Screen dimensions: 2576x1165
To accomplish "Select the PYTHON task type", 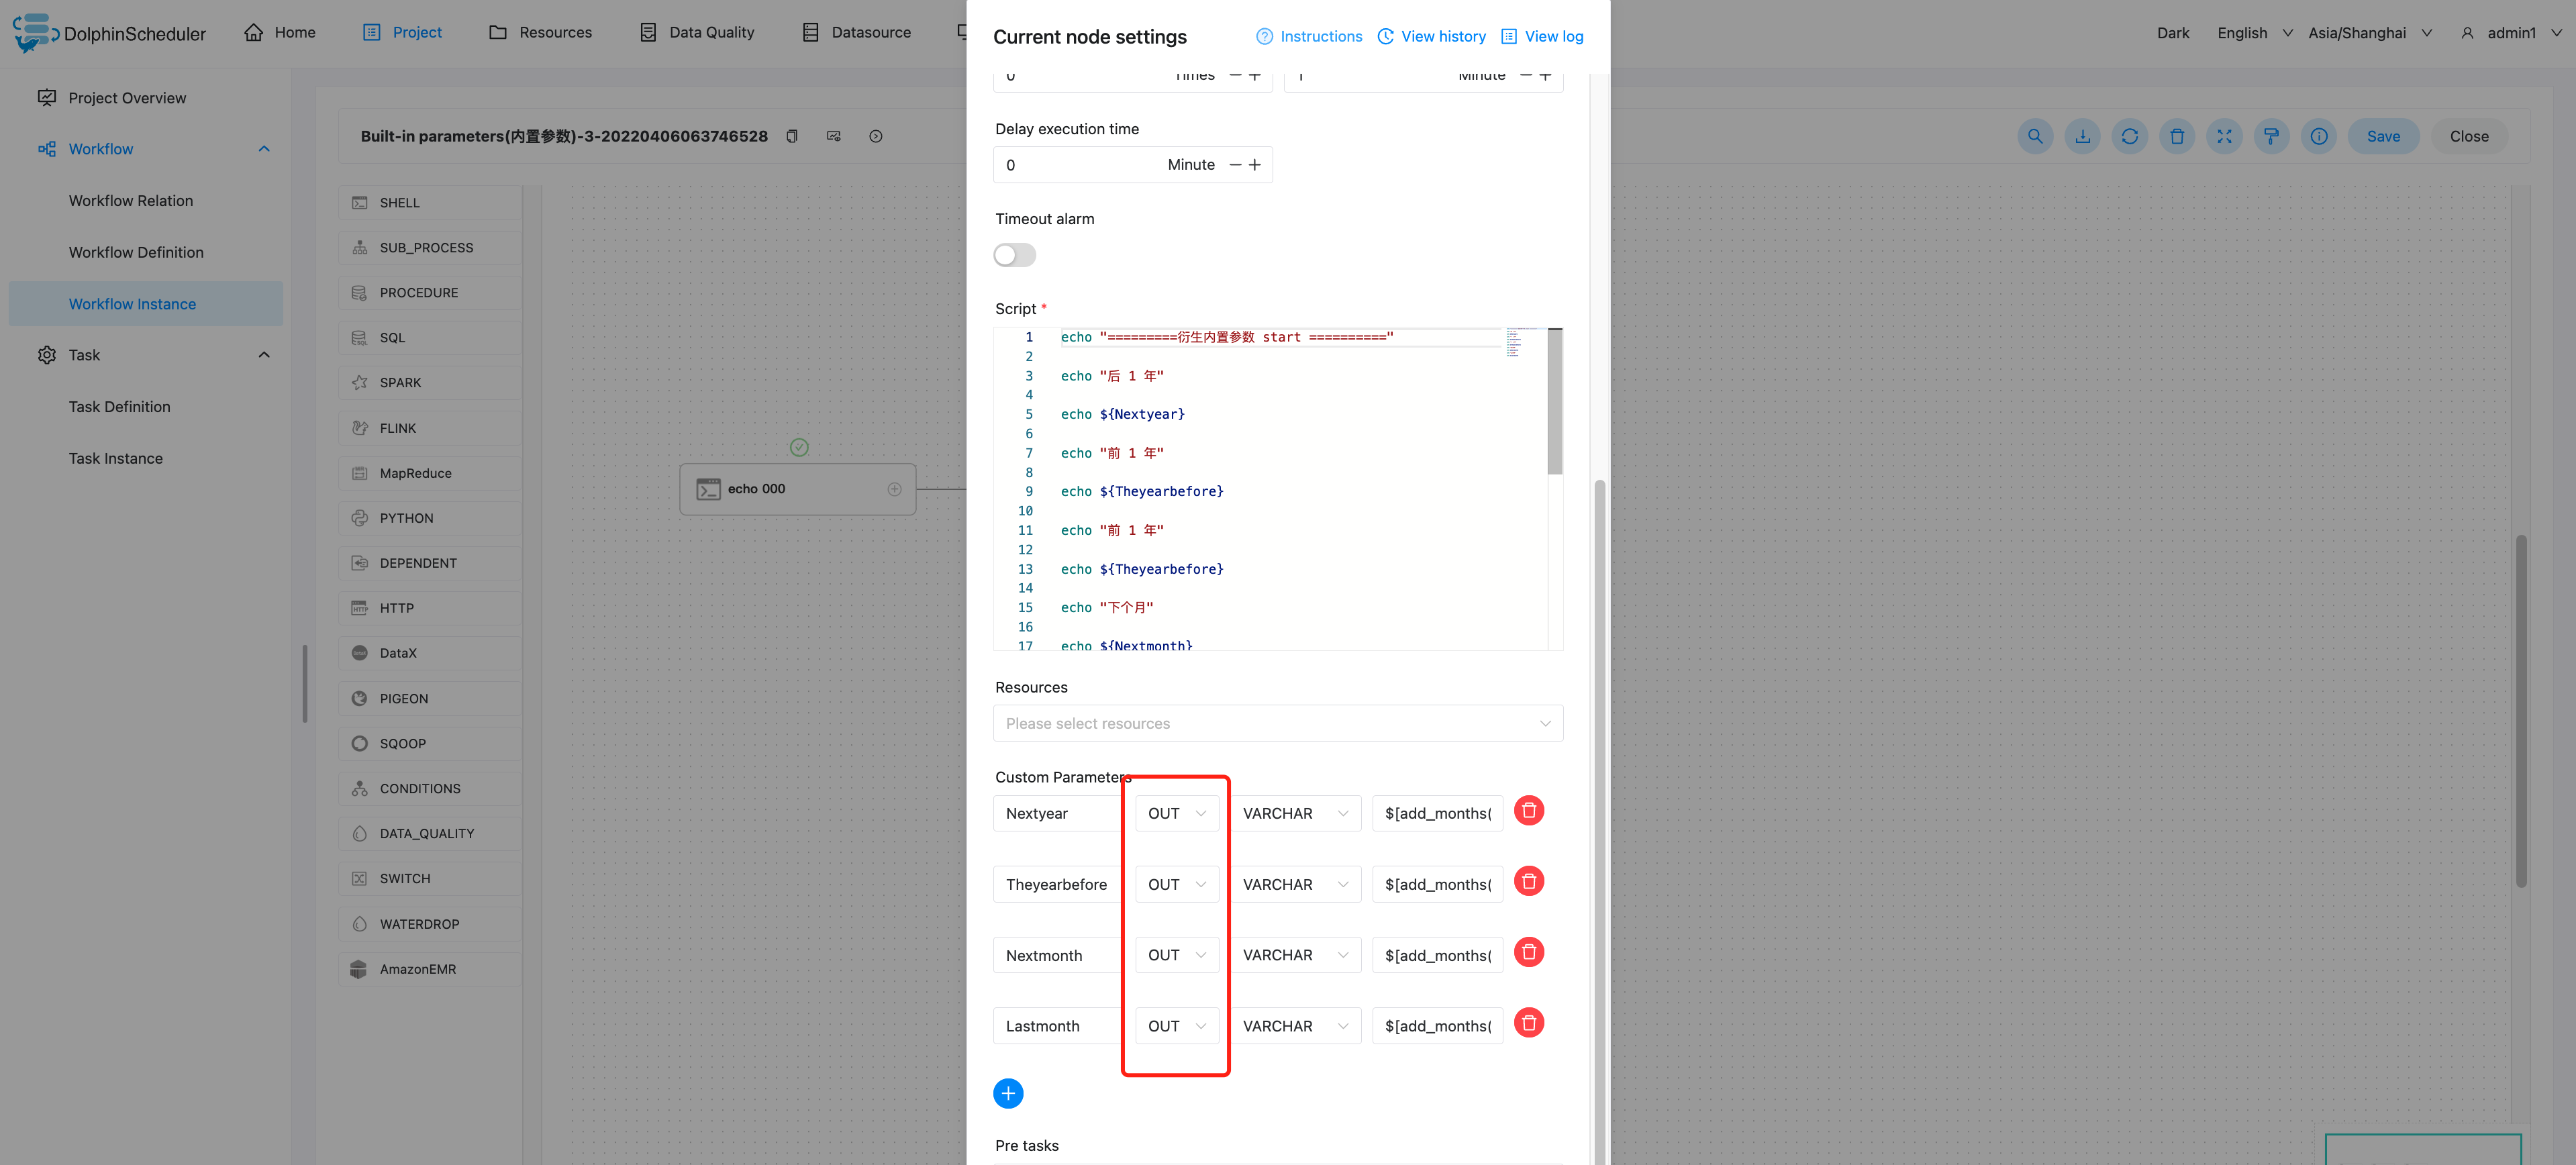I will pyautogui.click(x=406, y=517).
